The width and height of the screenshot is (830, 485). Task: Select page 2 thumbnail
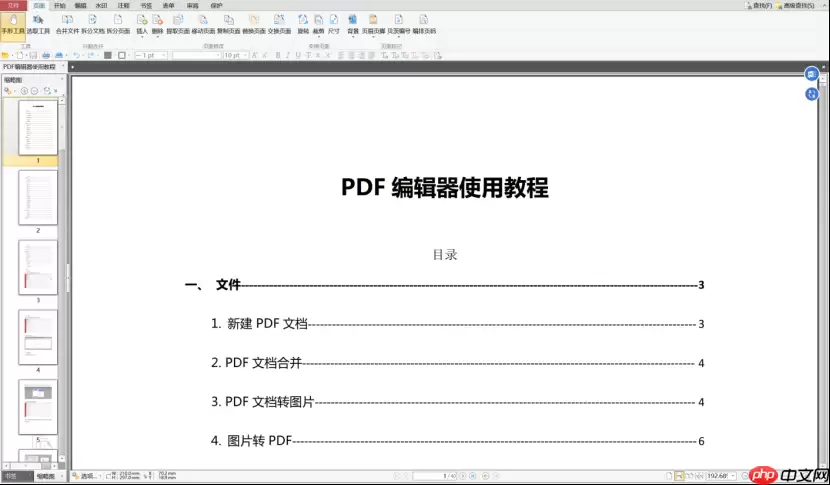tap(38, 197)
